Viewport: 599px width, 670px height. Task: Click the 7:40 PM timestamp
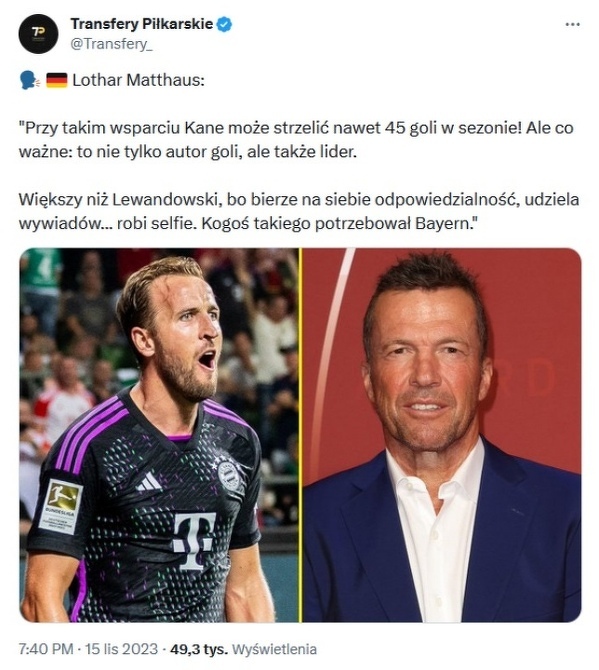pyautogui.click(x=46, y=649)
